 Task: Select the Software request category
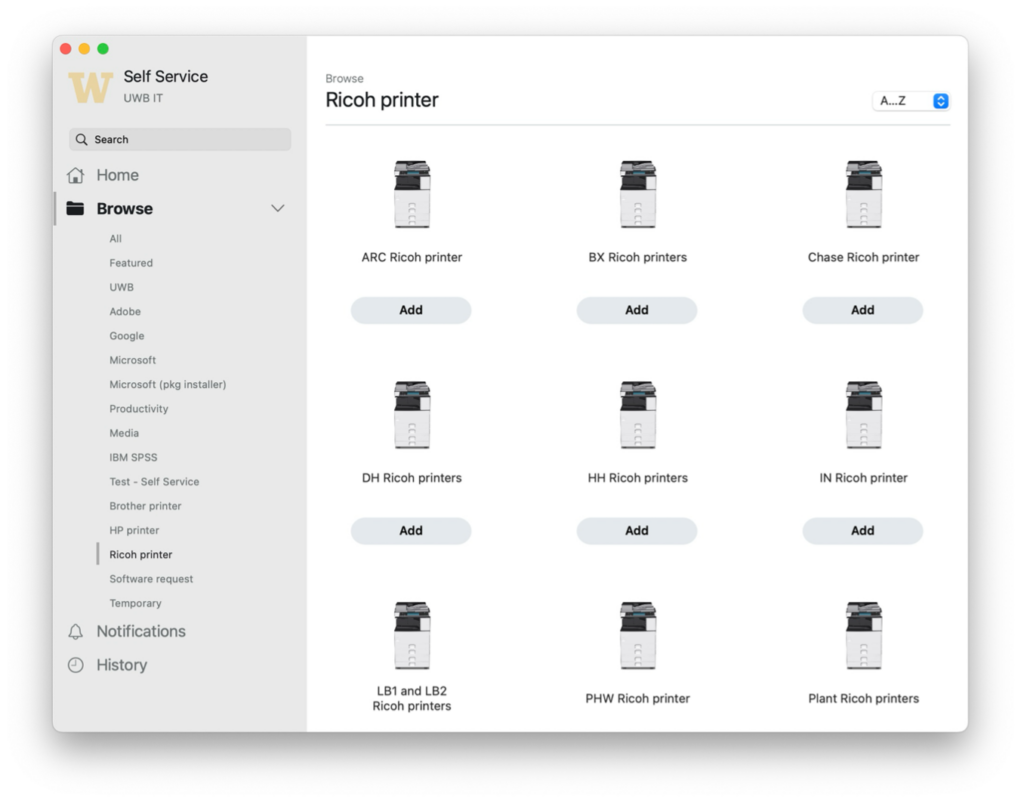point(151,578)
